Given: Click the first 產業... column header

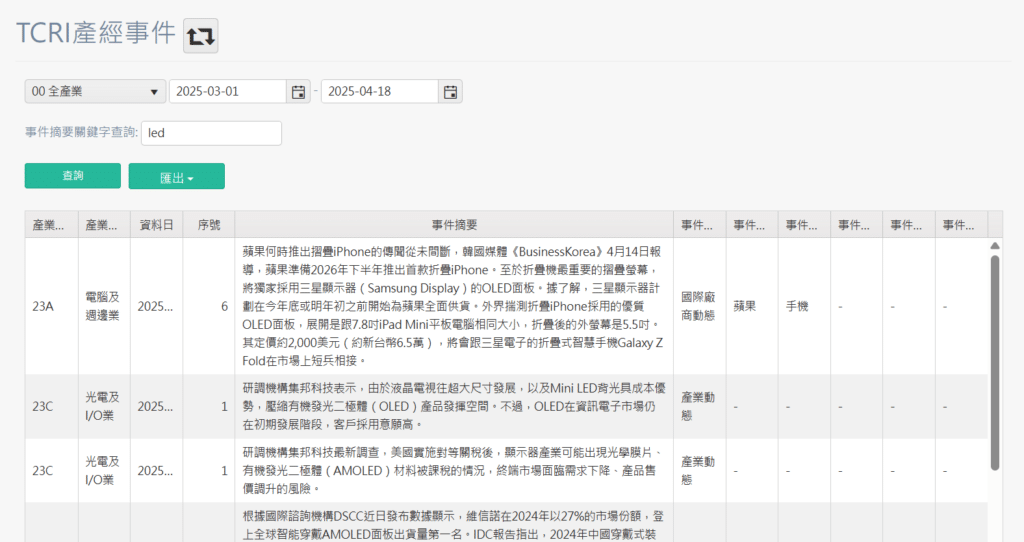Looking at the screenshot, I should [x=52, y=225].
